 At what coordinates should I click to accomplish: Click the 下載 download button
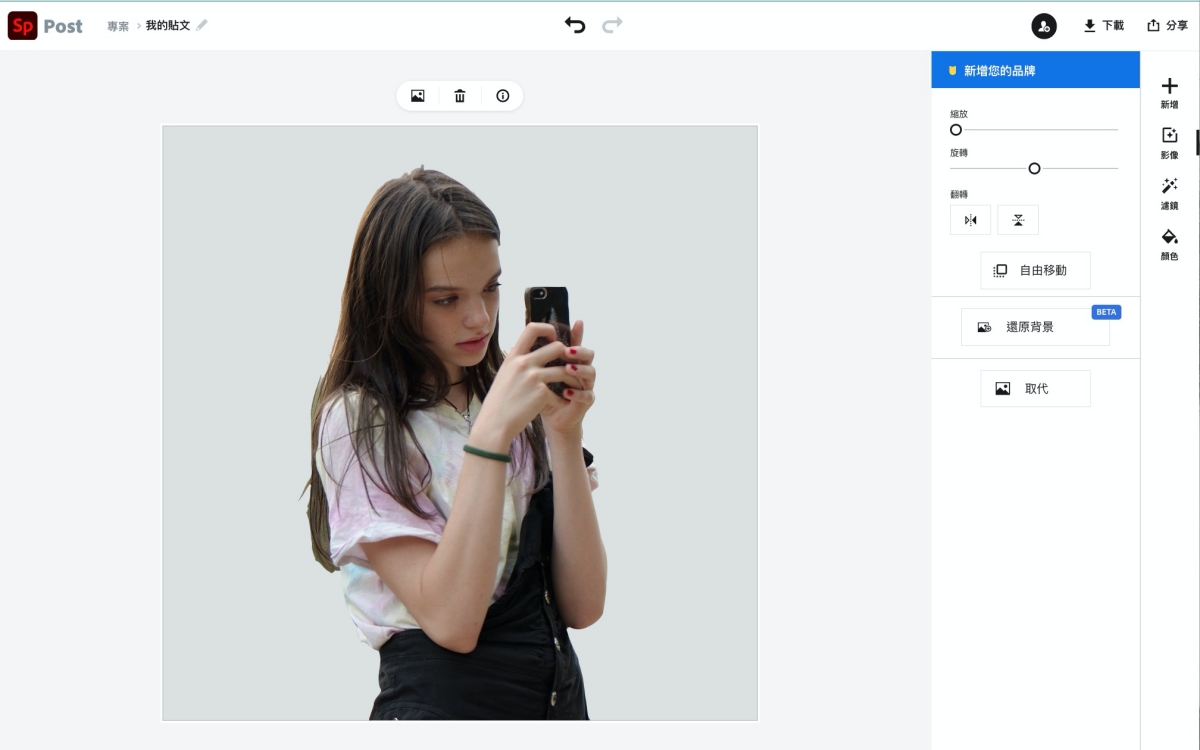[x=1104, y=26]
